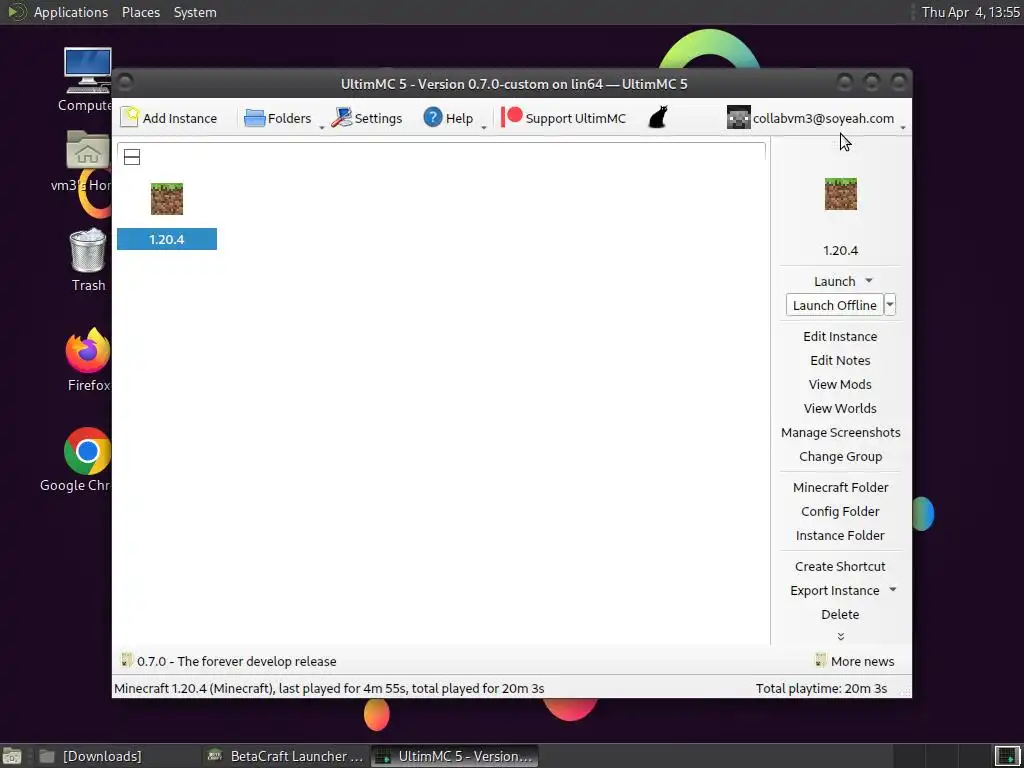Click the black cat icon
The image size is (1024, 768).
[x=658, y=118]
